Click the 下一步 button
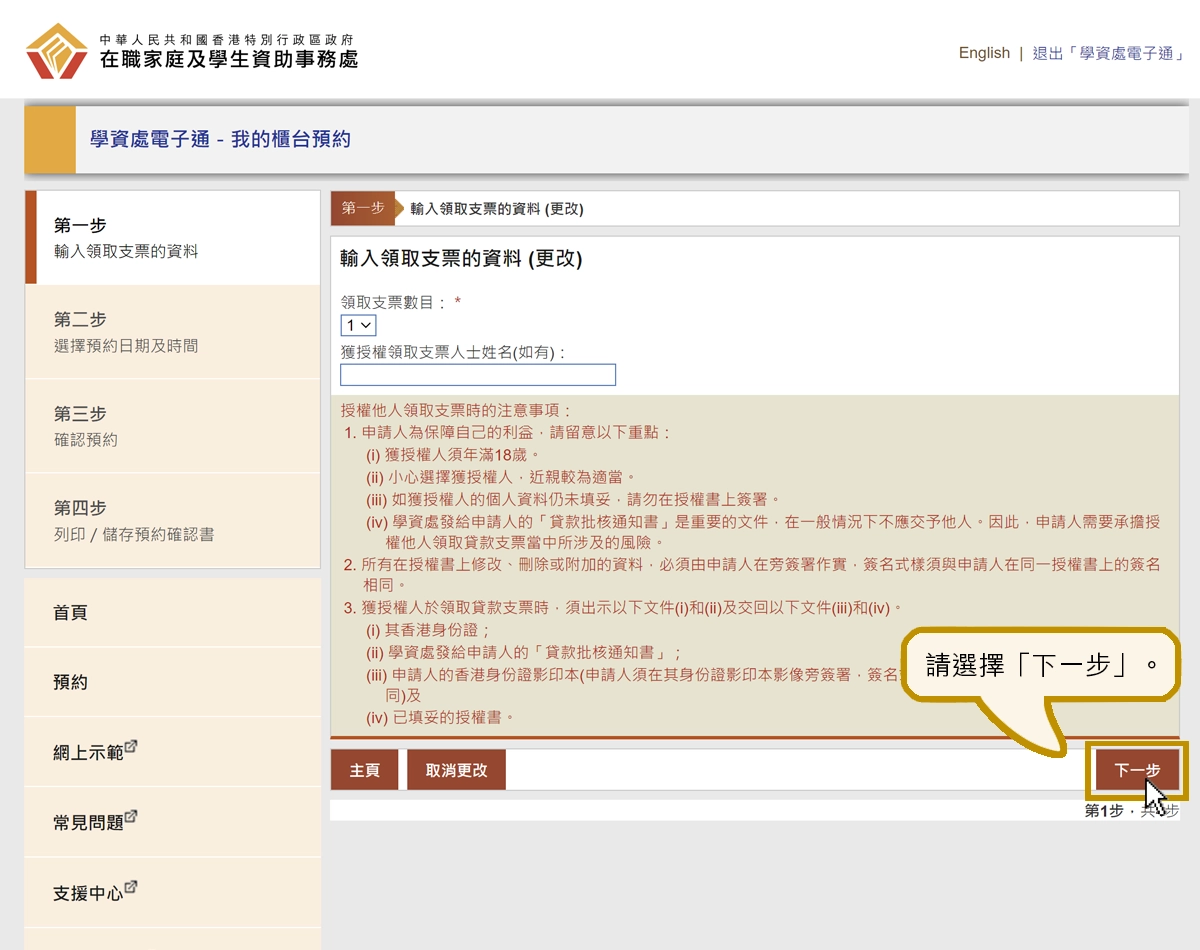Image resolution: width=1200 pixels, height=950 pixels. coord(1137,770)
